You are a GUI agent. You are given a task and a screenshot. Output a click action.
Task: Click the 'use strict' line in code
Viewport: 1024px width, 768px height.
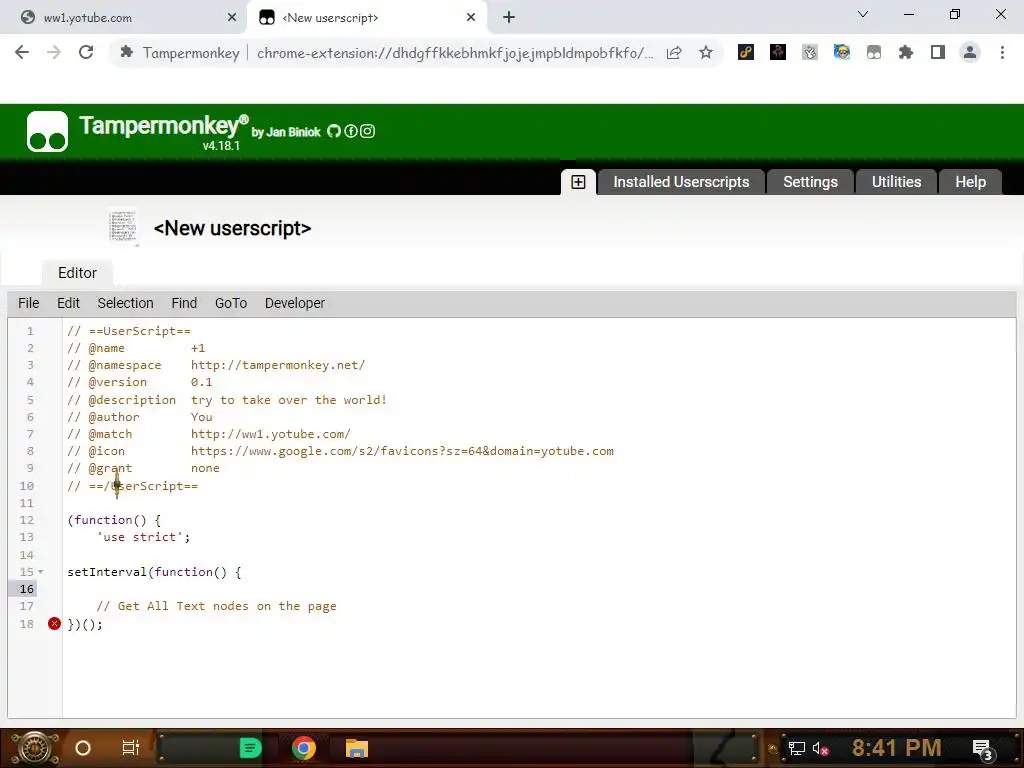pyautogui.click(x=143, y=537)
